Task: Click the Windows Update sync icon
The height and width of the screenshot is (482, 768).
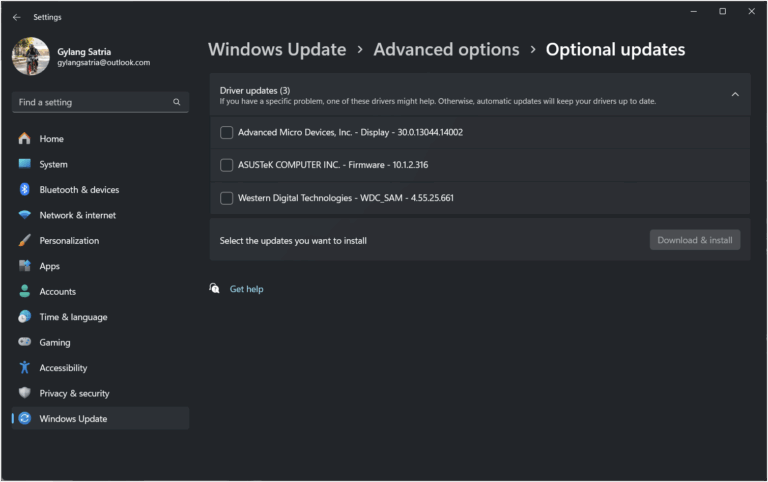Action: pos(24,418)
